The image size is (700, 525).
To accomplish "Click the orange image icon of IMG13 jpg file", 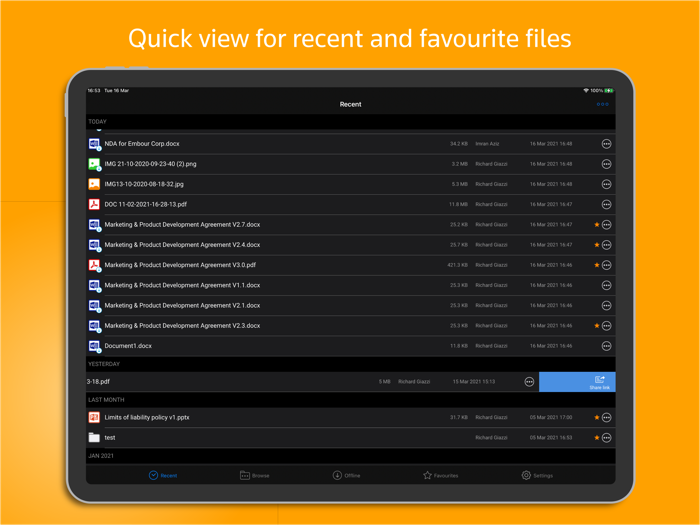I will click(x=94, y=184).
